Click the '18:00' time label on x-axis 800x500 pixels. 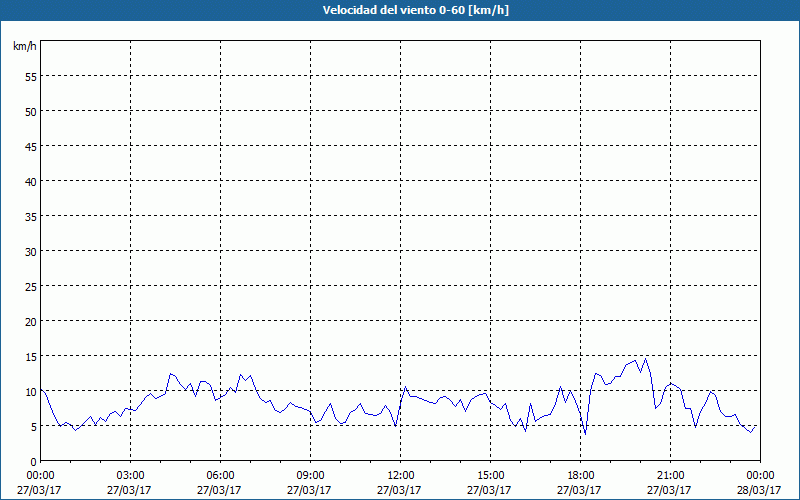click(581, 476)
